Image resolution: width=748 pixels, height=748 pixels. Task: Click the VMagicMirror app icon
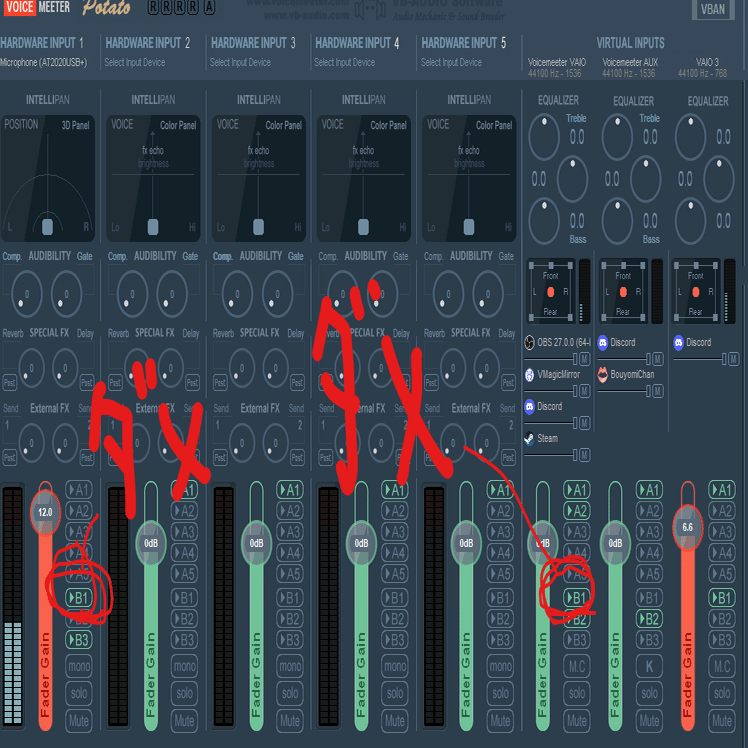click(x=529, y=374)
